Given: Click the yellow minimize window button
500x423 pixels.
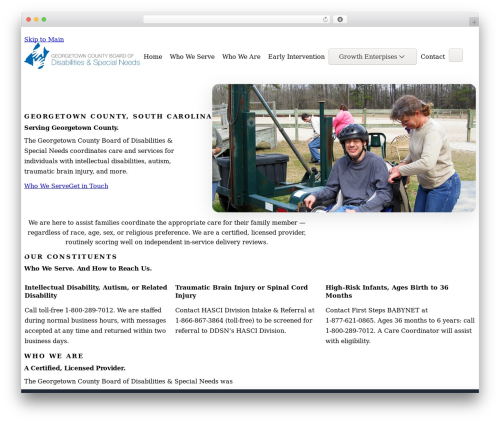Looking at the screenshot, I should point(36,20).
